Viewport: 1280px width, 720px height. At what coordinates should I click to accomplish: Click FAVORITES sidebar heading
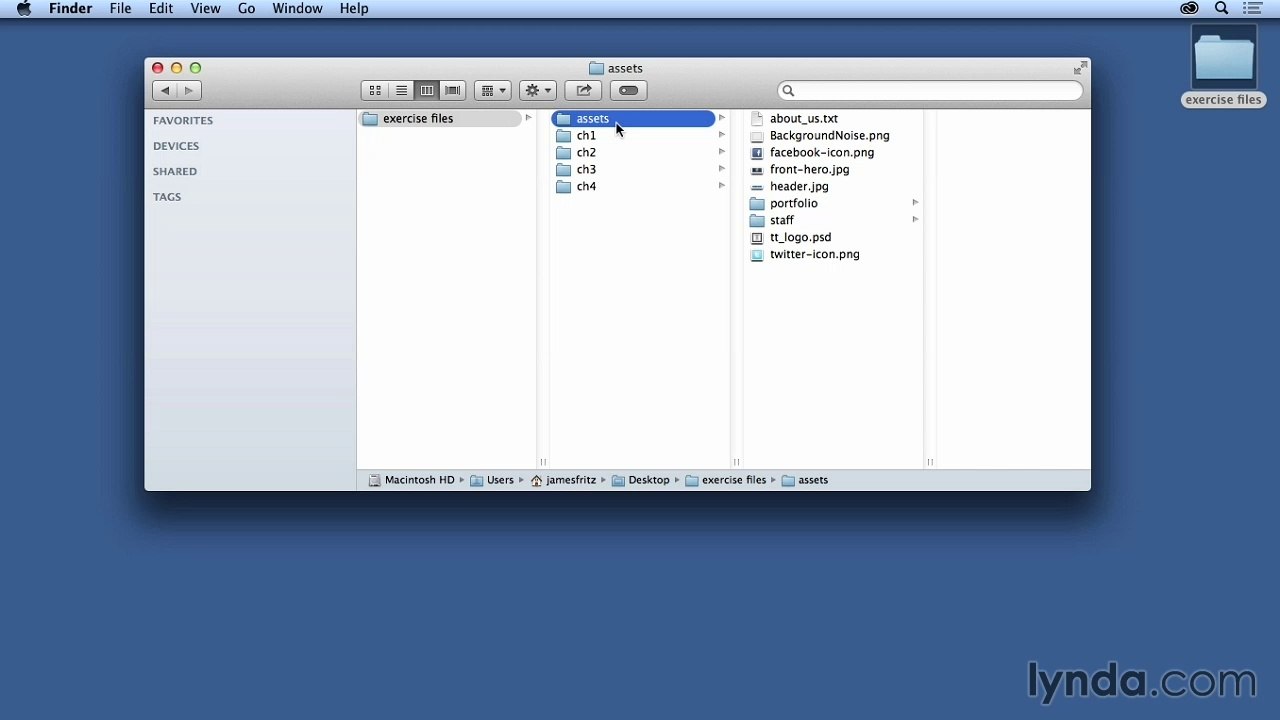click(x=183, y=120)
